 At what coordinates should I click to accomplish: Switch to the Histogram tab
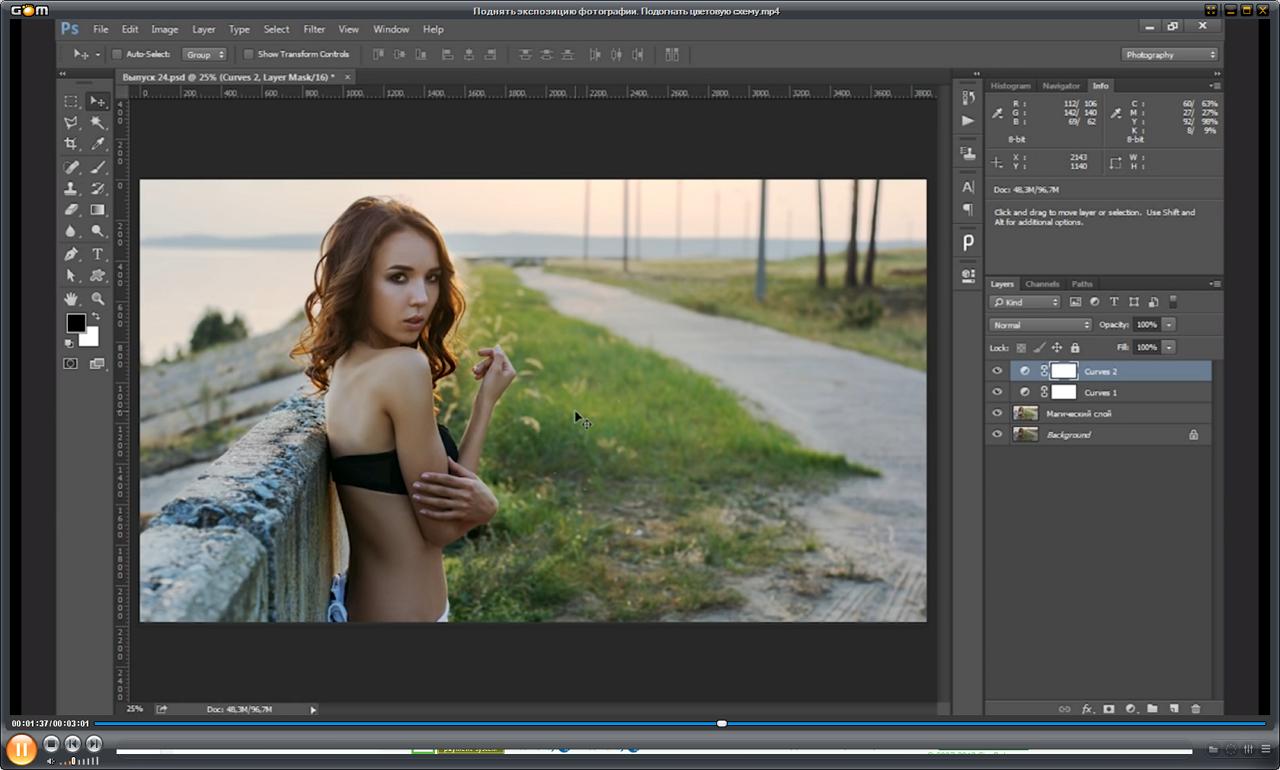(1010, 86)
